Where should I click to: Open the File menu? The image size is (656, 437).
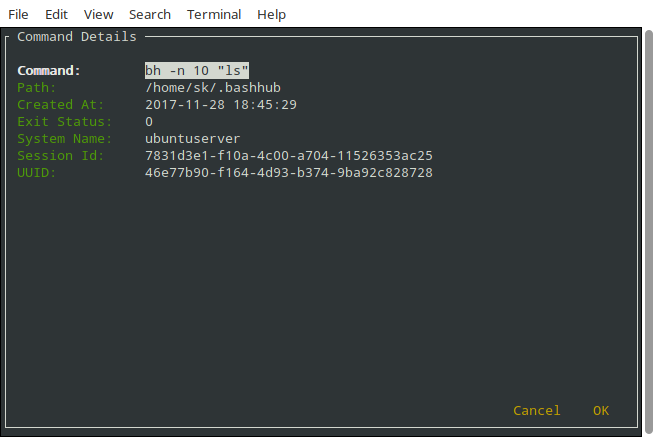(18, 14)
